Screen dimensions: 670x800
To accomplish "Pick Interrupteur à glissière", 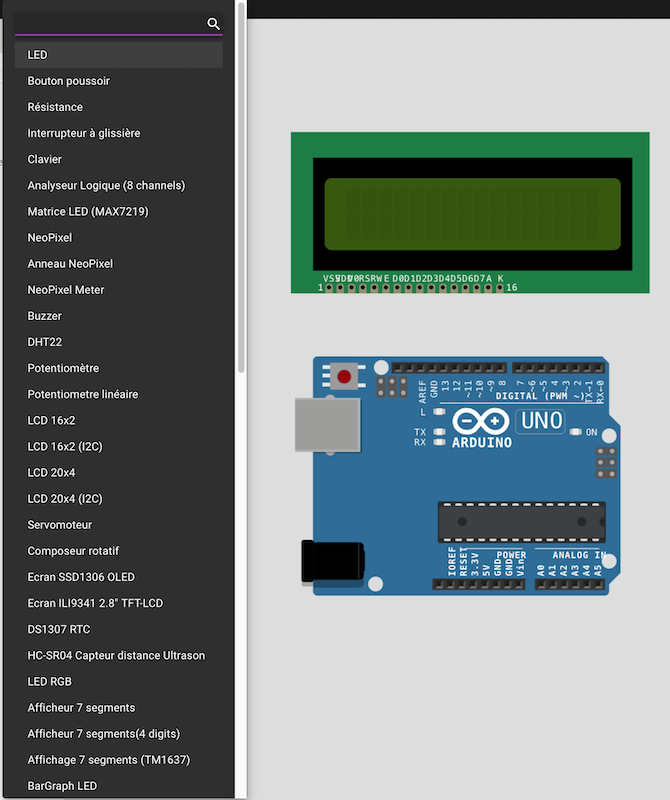I will 118,133.
